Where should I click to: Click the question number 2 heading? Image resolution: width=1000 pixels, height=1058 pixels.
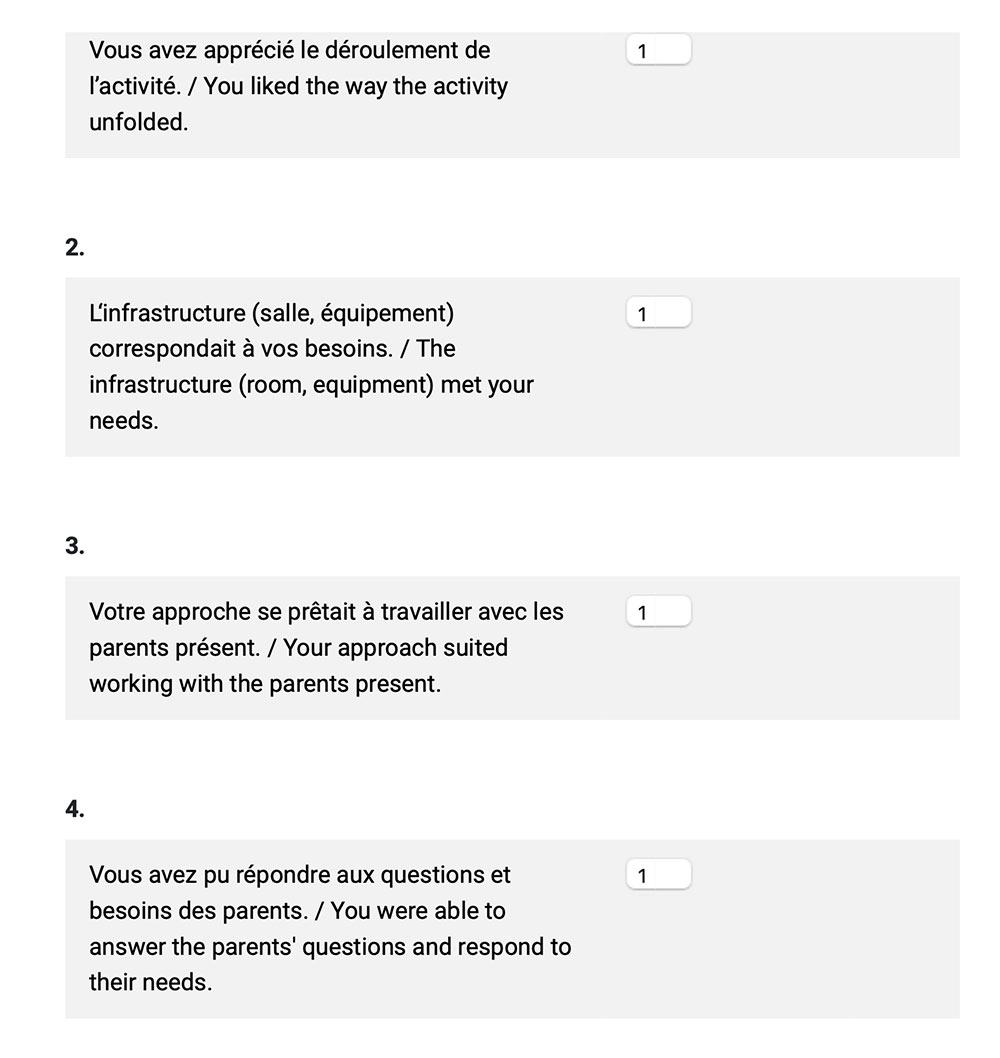coord(75,248)
